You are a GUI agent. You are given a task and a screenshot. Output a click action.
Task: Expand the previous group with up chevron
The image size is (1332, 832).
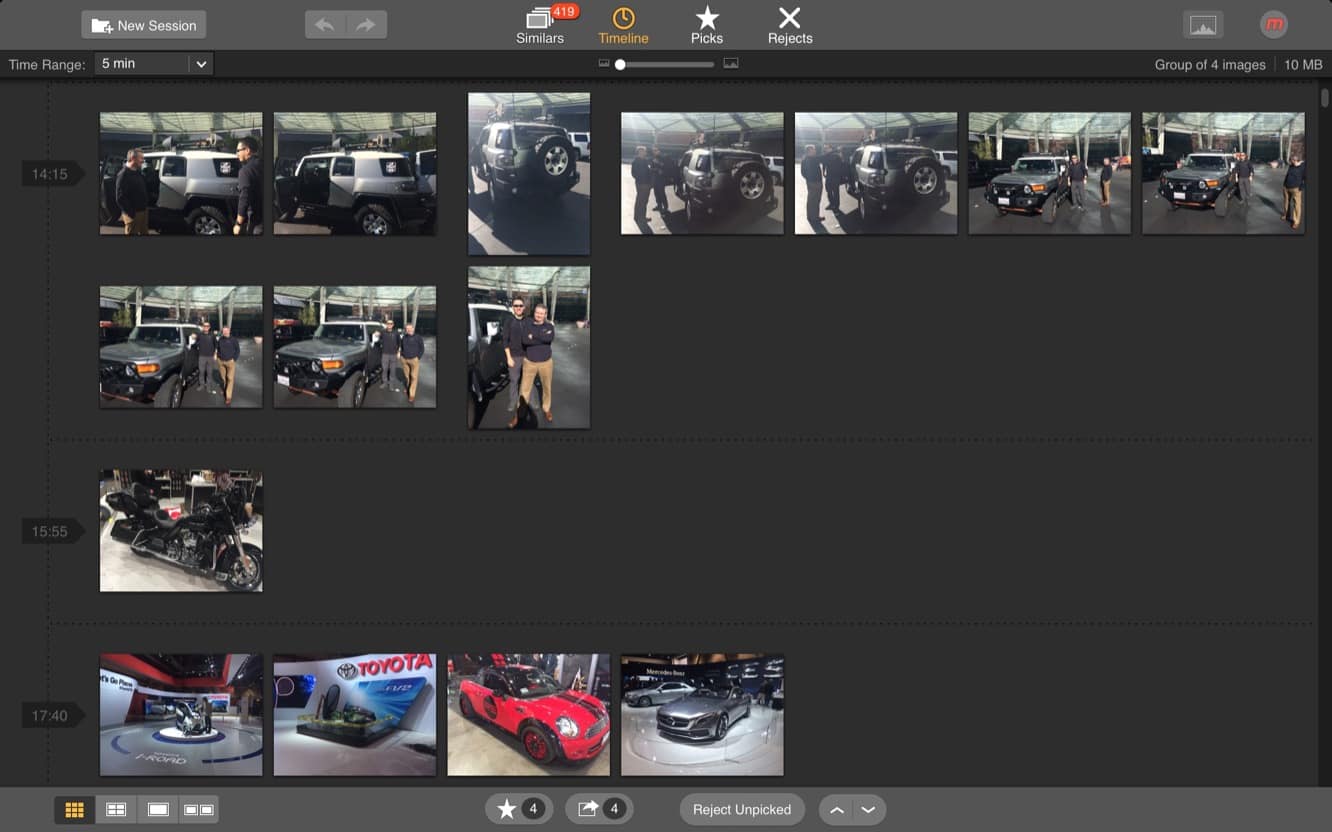coord(837,809)
